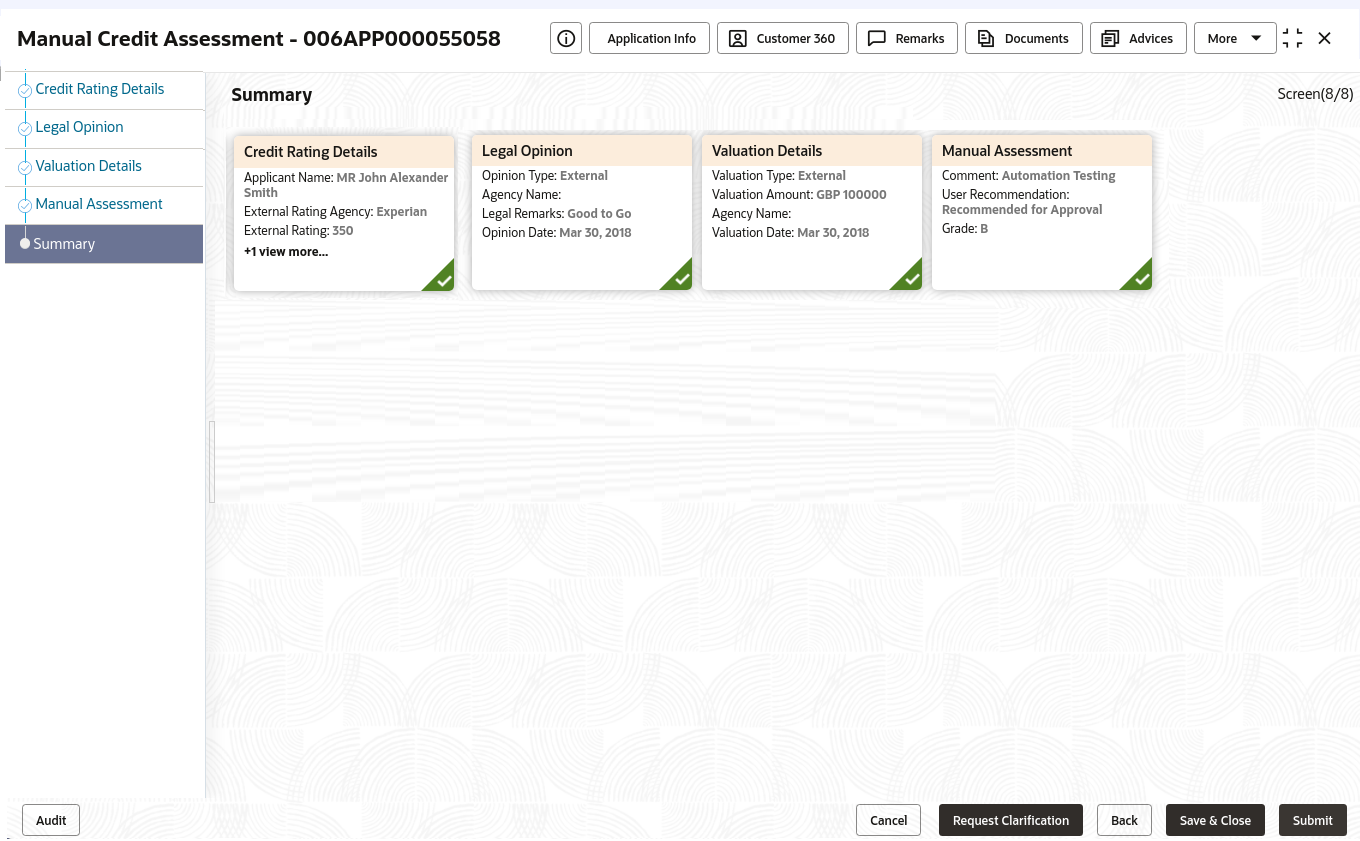Click Request Clarification button
This screenshot has width=1360, height=841.
pyautogui.click(x=1011, y=820)
